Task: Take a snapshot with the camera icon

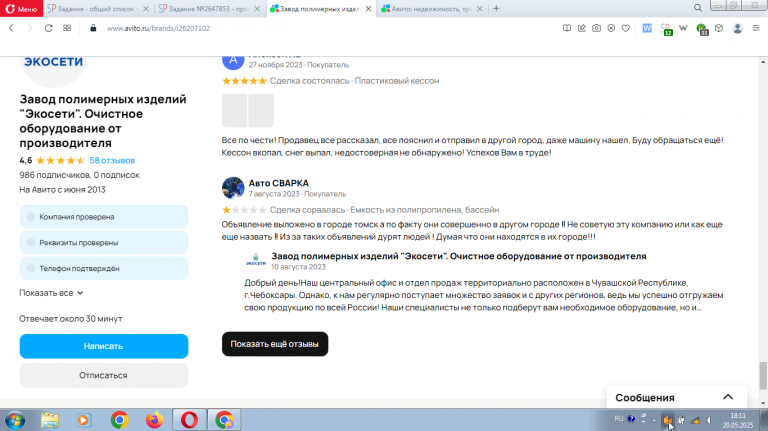Action: tap(596, 28)
